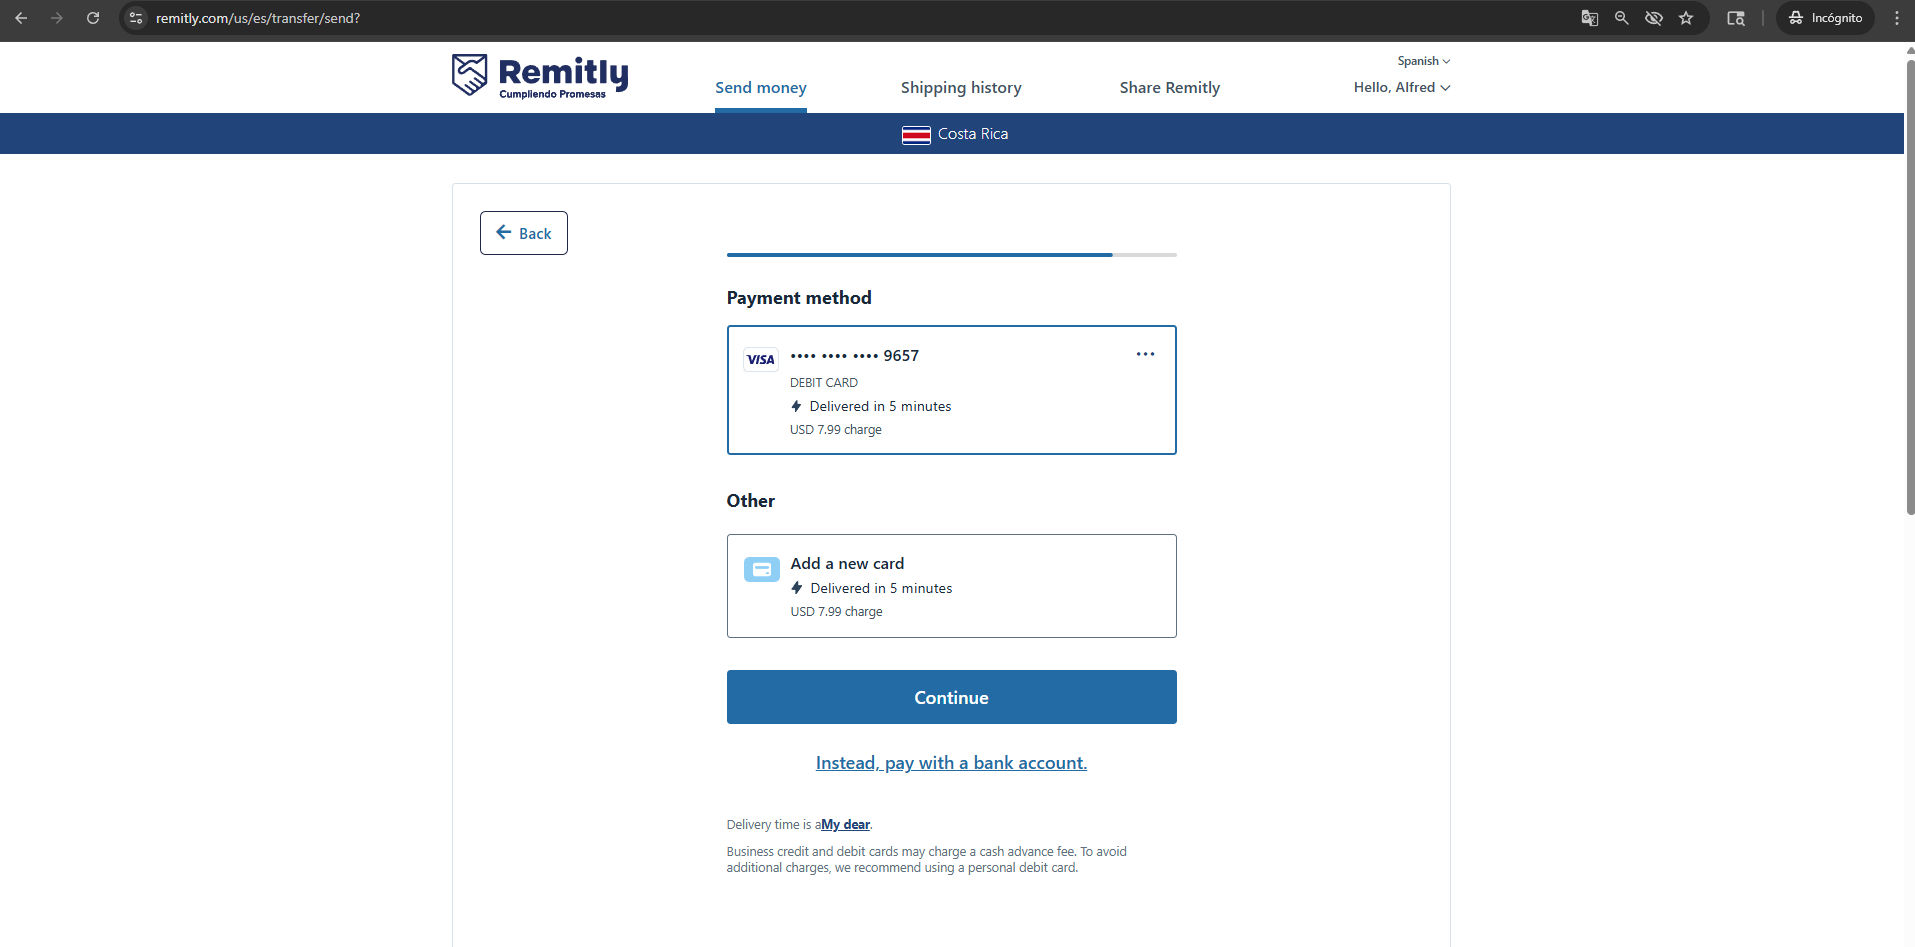Click the browser address bar URL
The width and height of the screenshot is (1915, 947).
point(258,18)
